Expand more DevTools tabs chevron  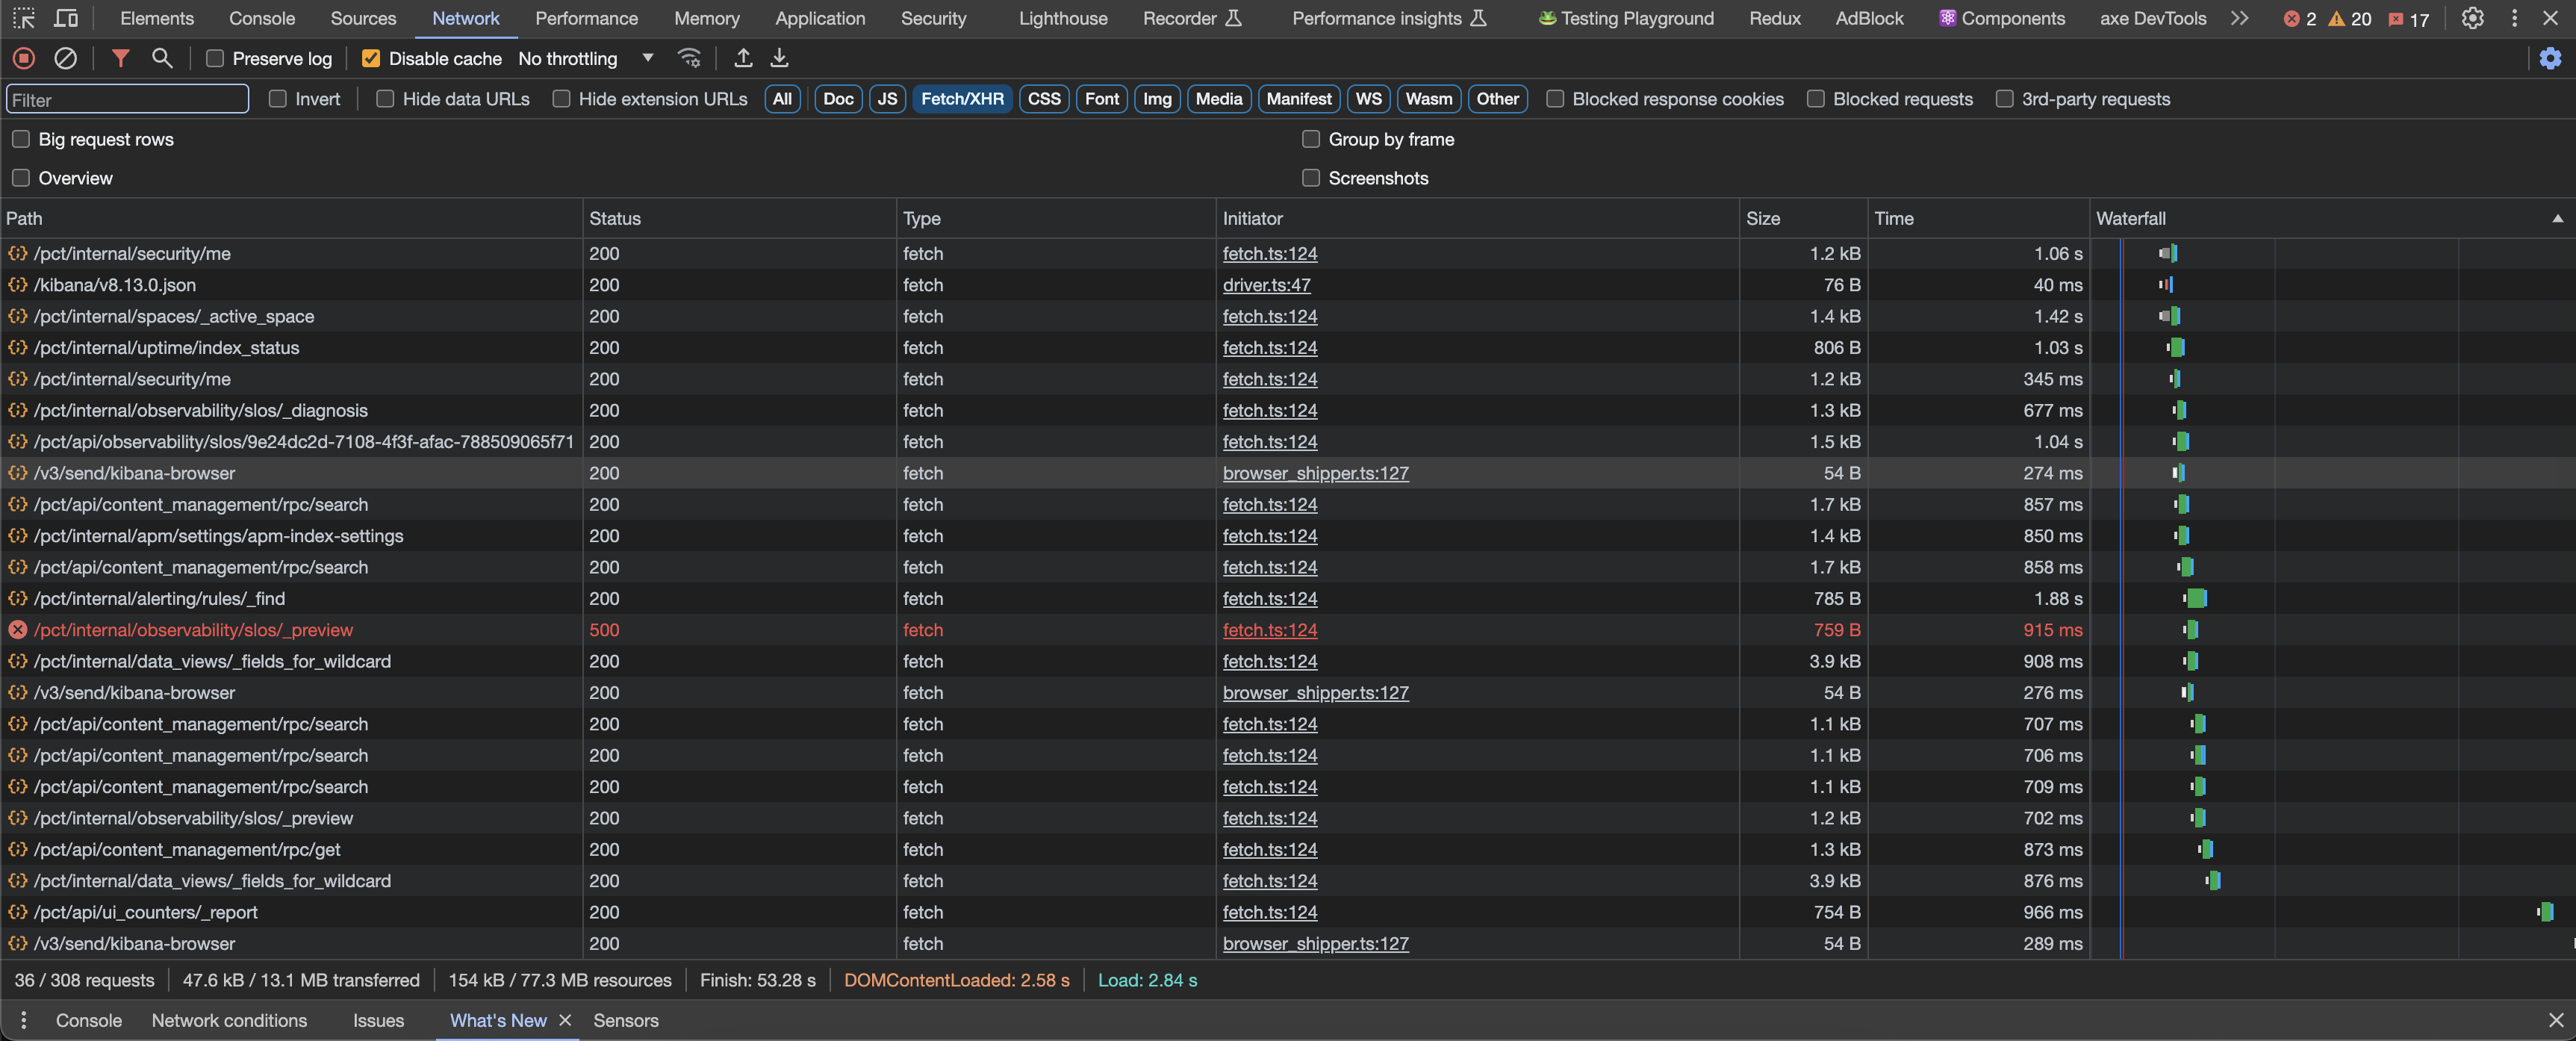click(2239, 18)
